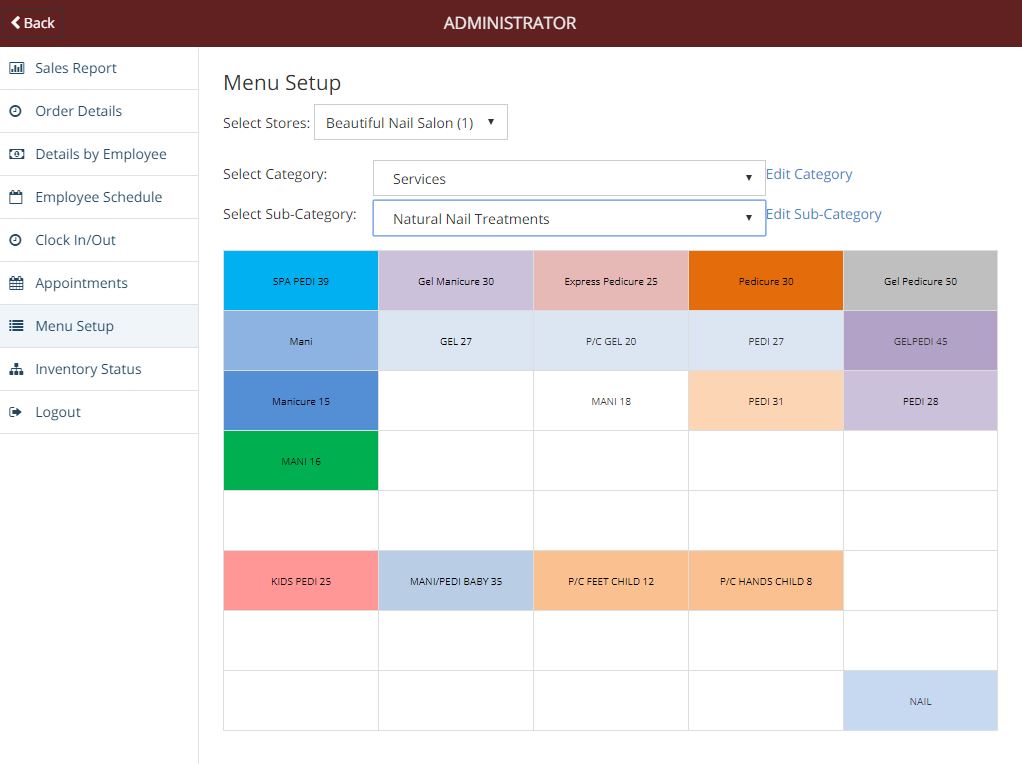The width and height of the screenshot is (1022, 764).
Task: Click the NAIL tile
Action: click(x=920, y=701)
